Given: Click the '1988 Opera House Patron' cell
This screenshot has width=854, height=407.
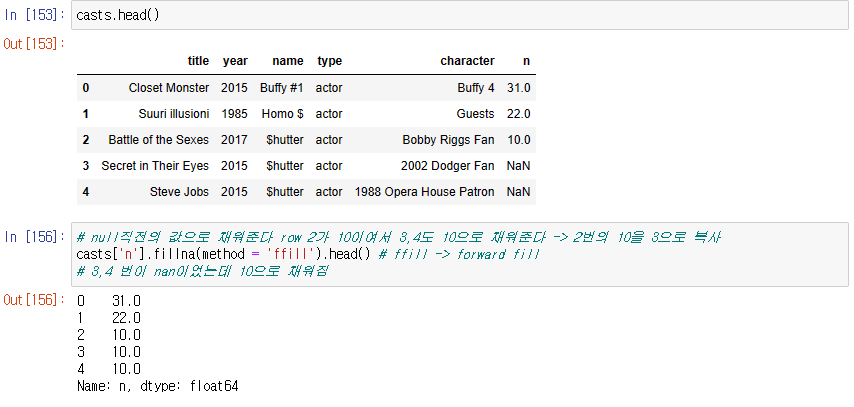Looking at the screenshot, I should (x=425, y=192).
